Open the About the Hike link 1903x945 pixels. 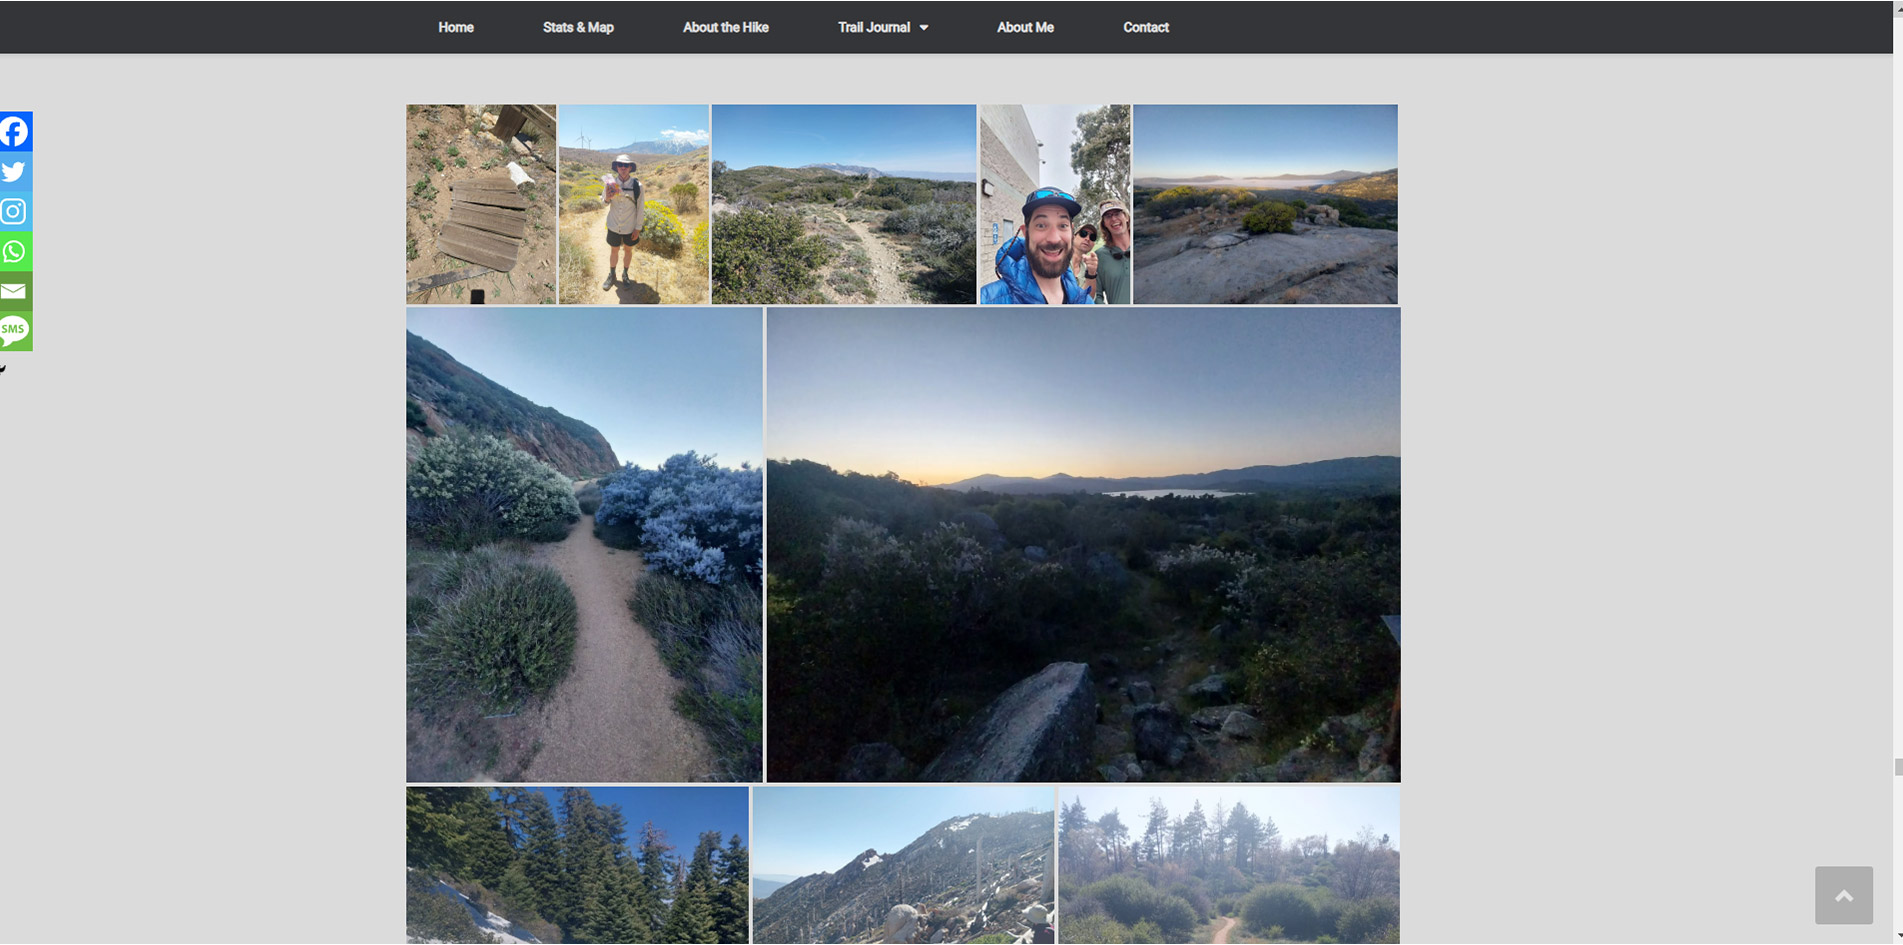pos(725,28)
